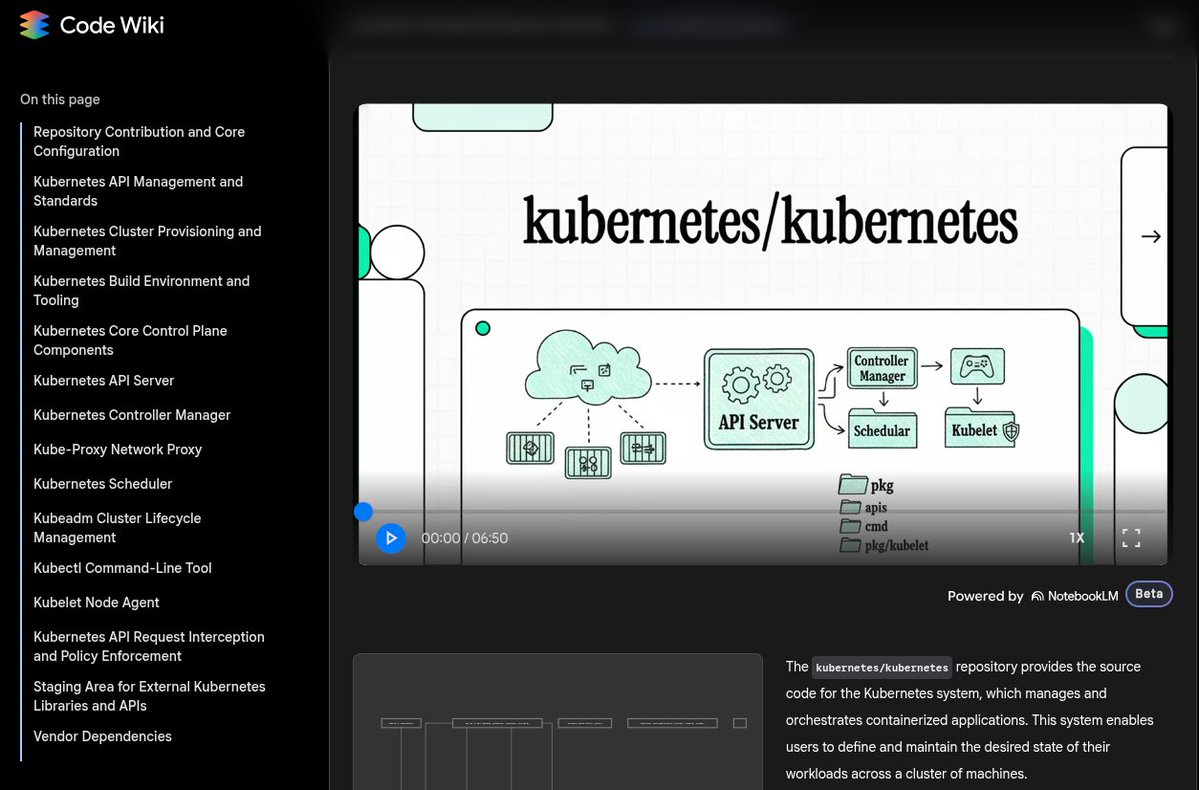Move the video progress slider handle

(x=363, y=512)
